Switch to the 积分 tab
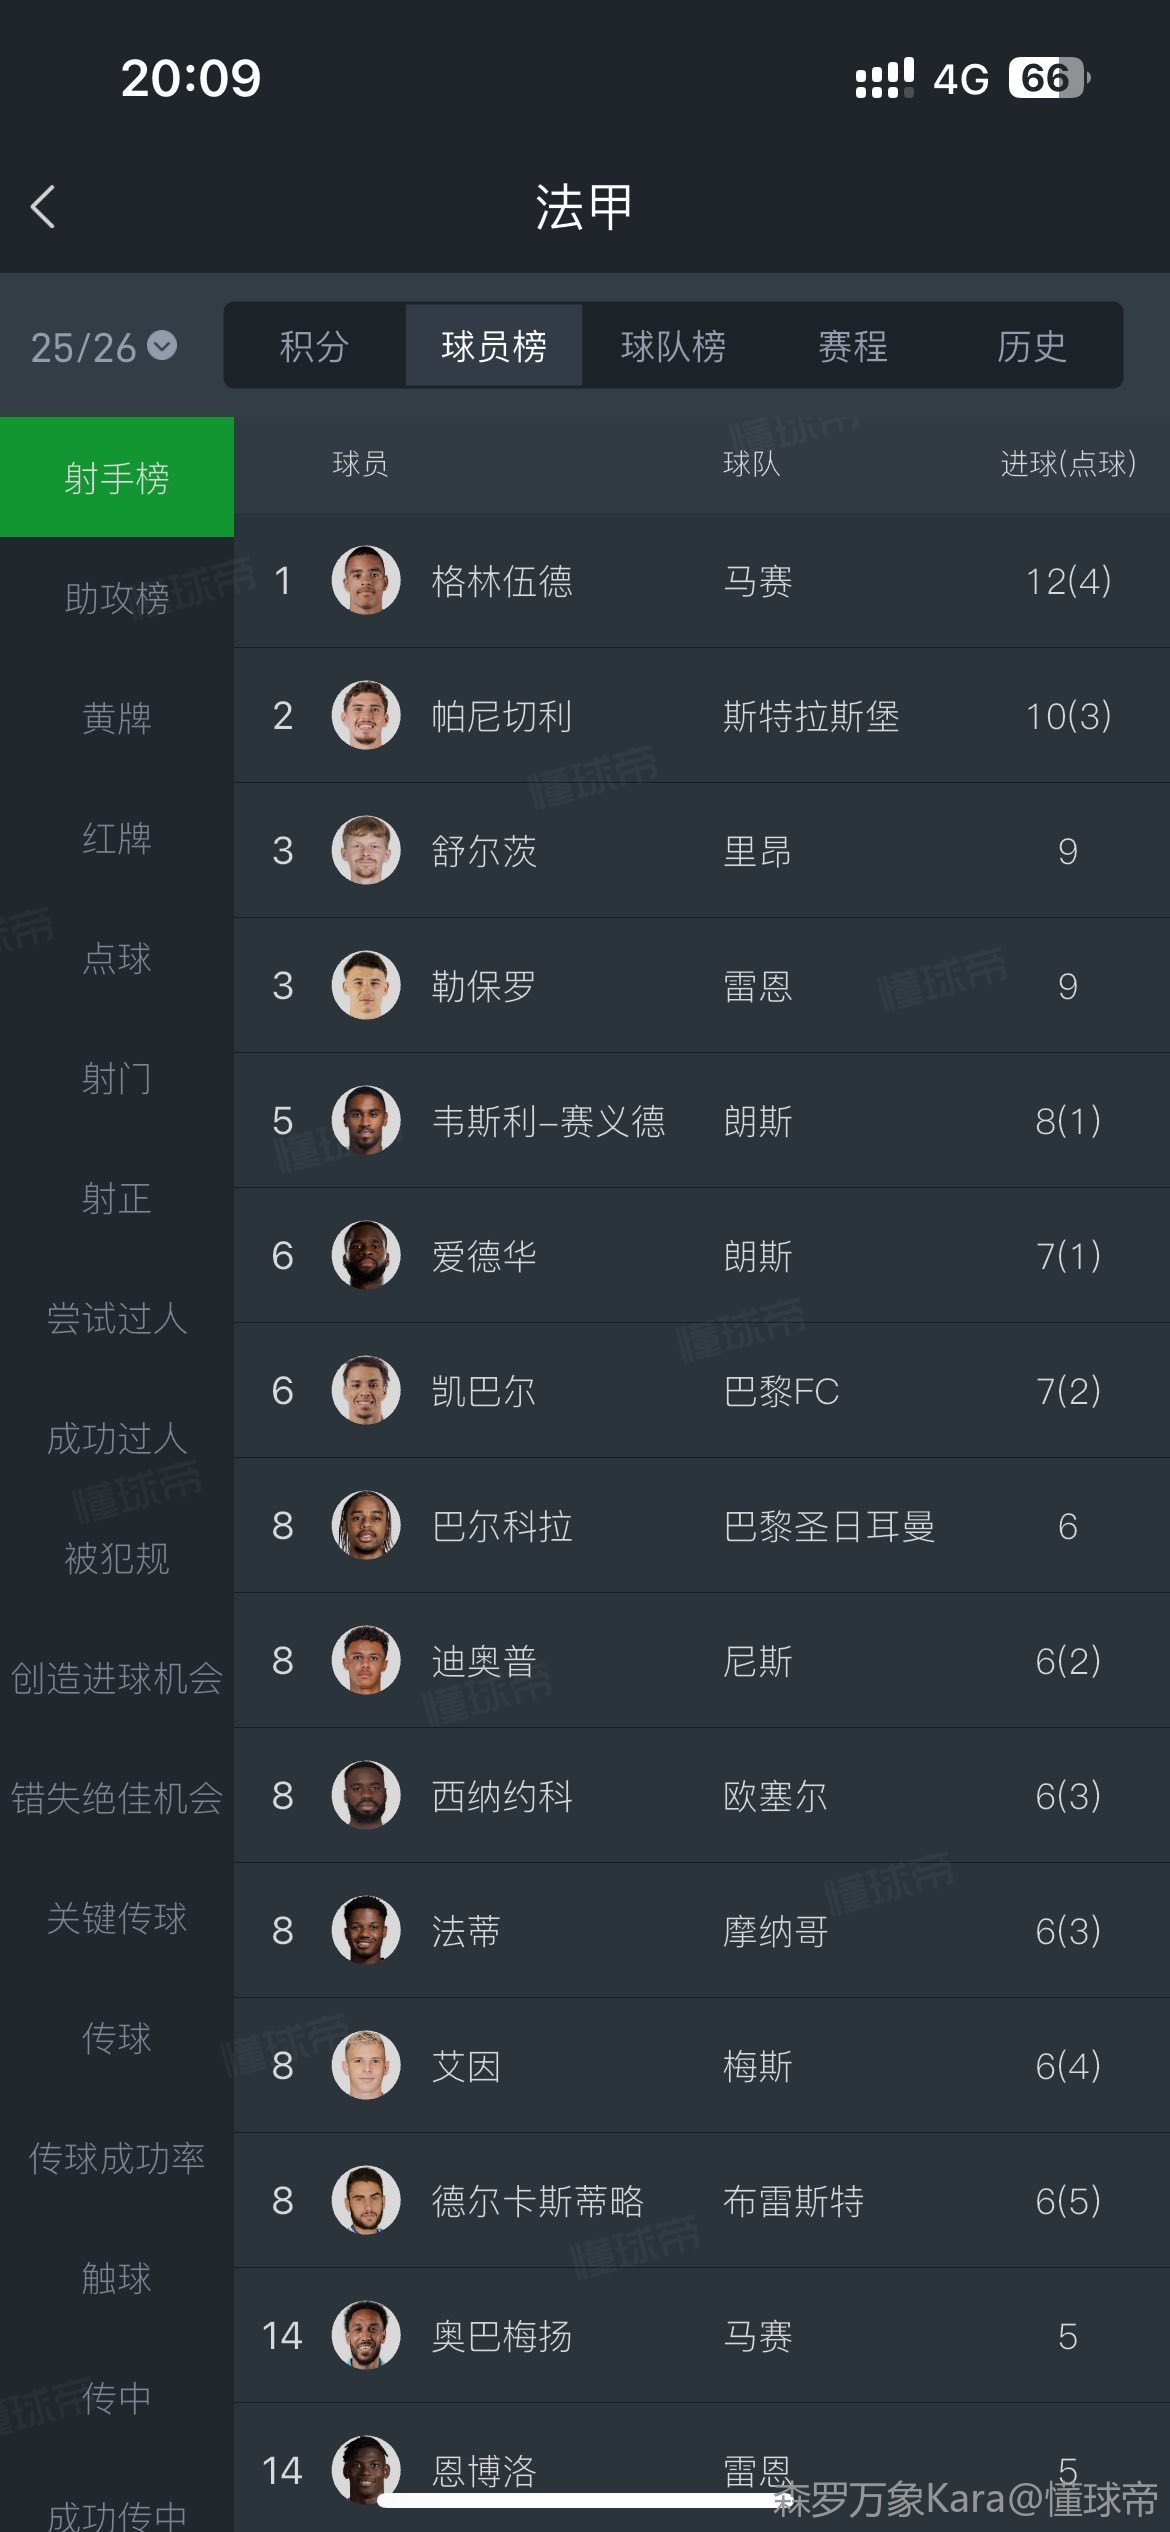 point(314,346)
